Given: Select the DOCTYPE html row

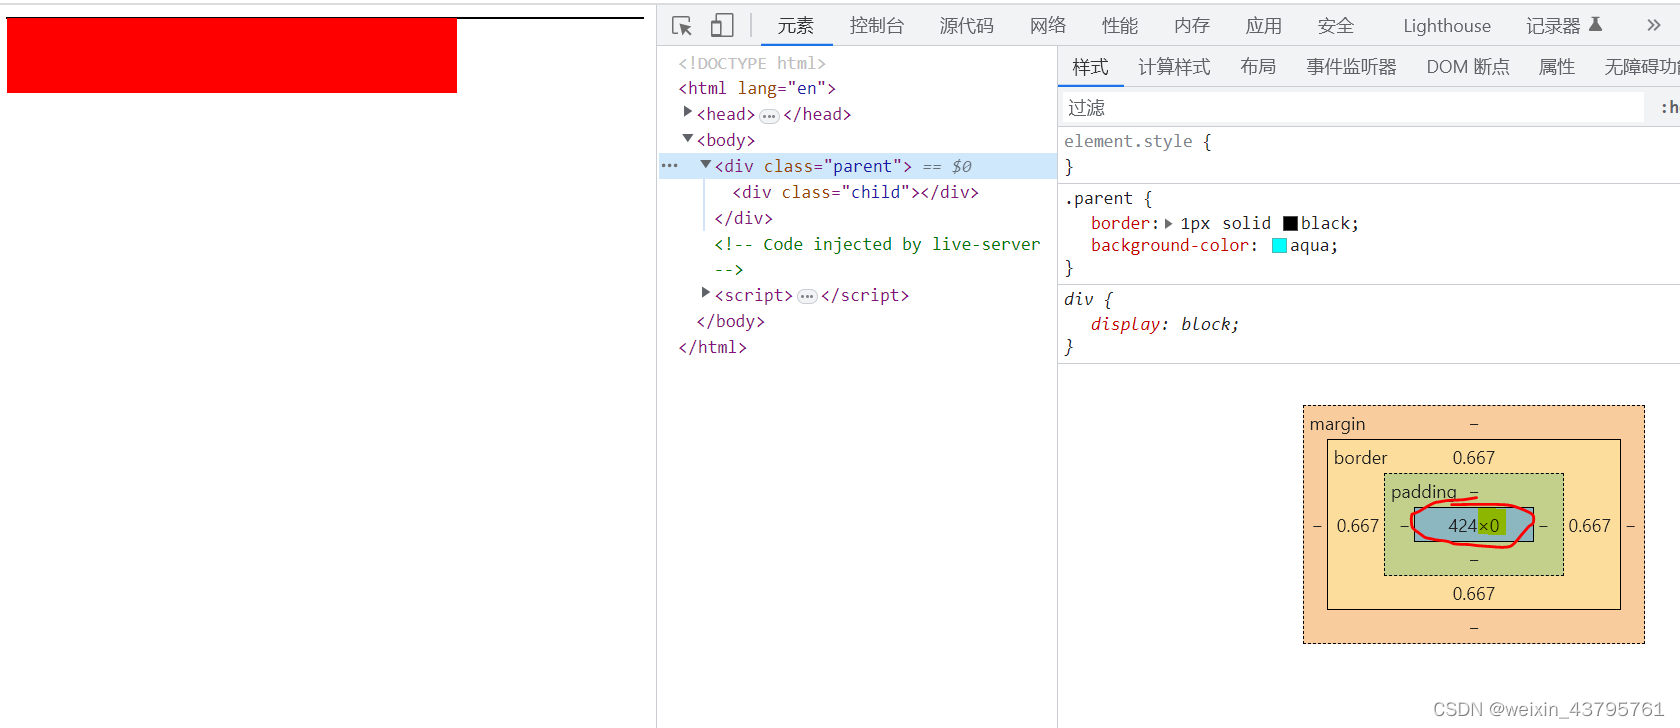Looking at the screenshot, I should (x=752, y=63).
